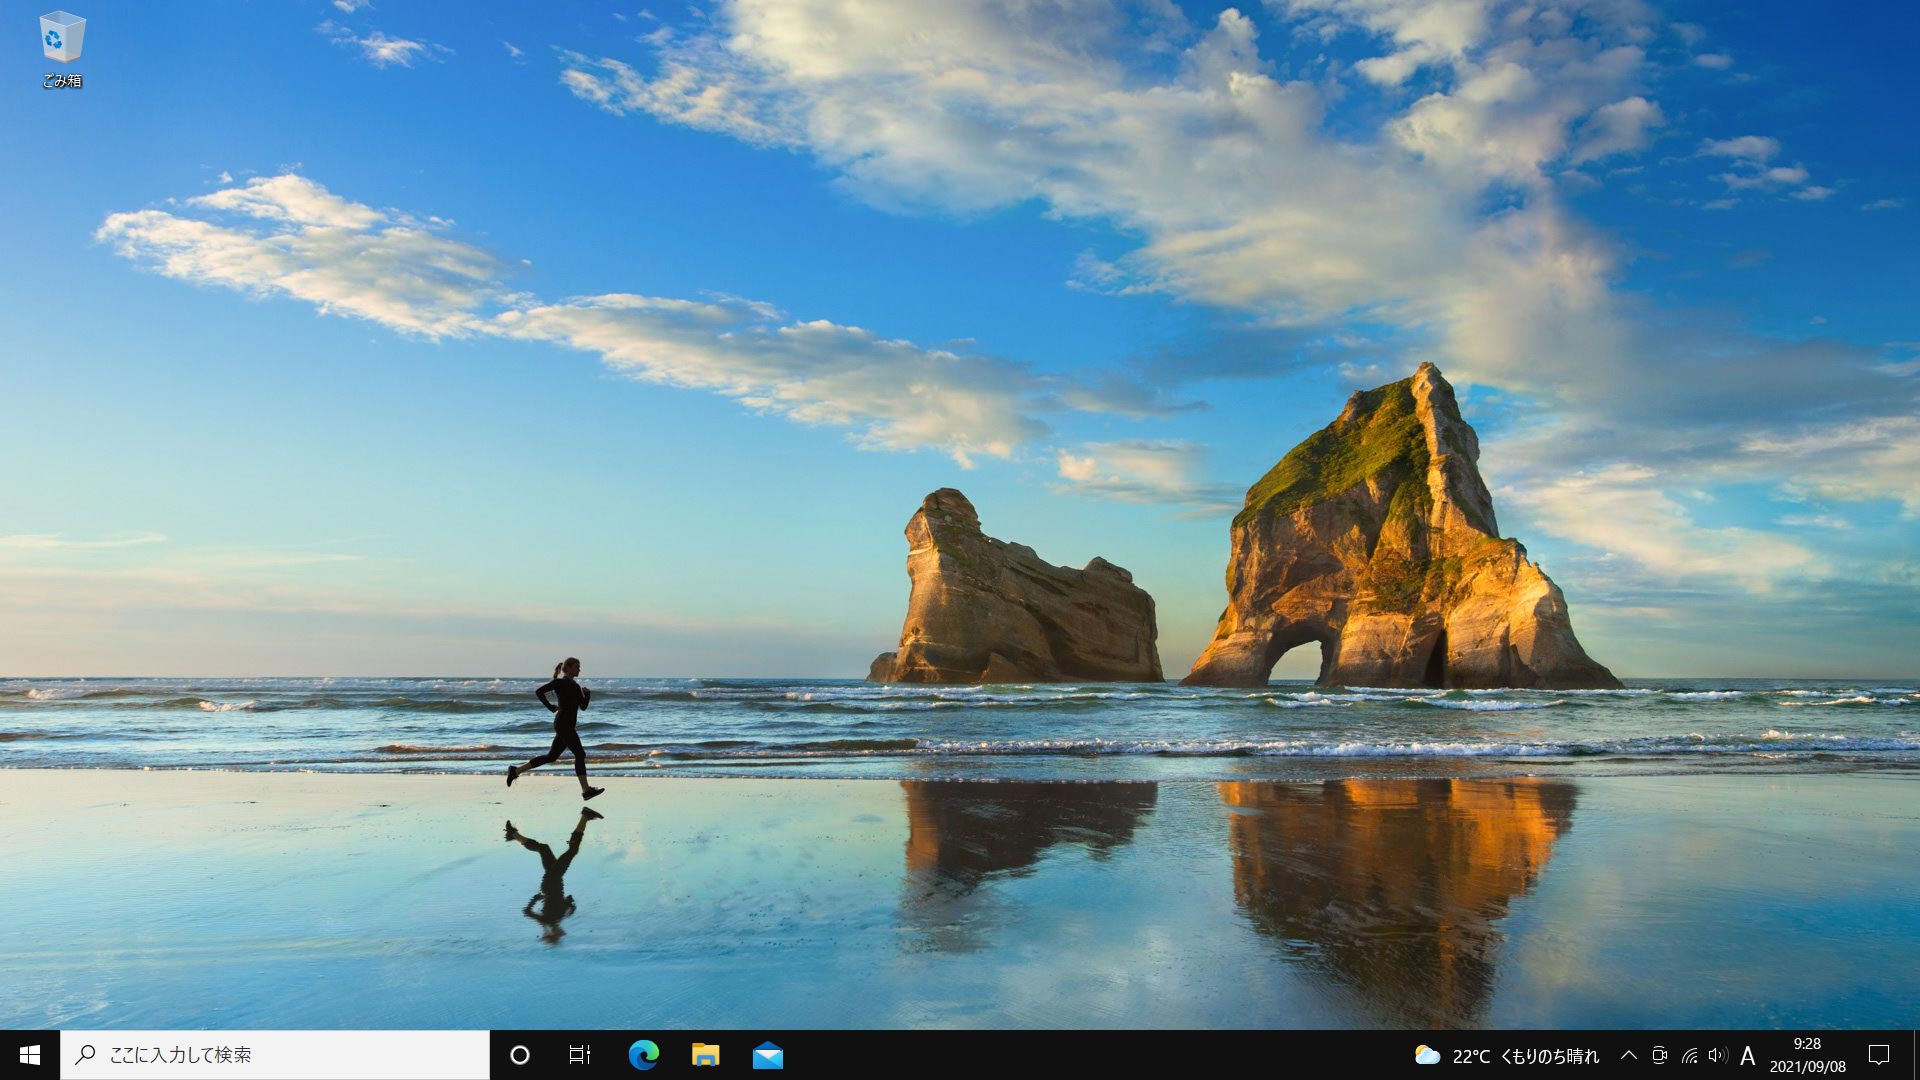Open the volume speaker tray icon
The width and height of the screenshot is (1920, 1080).
pos(1718,1055)
